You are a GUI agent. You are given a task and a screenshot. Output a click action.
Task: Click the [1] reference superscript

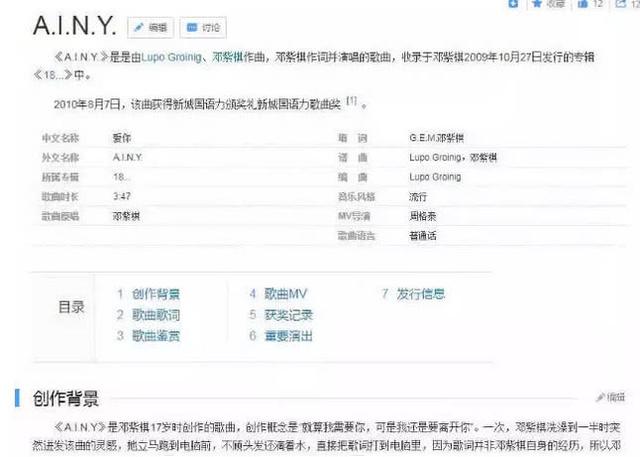(x=351, y=100)
